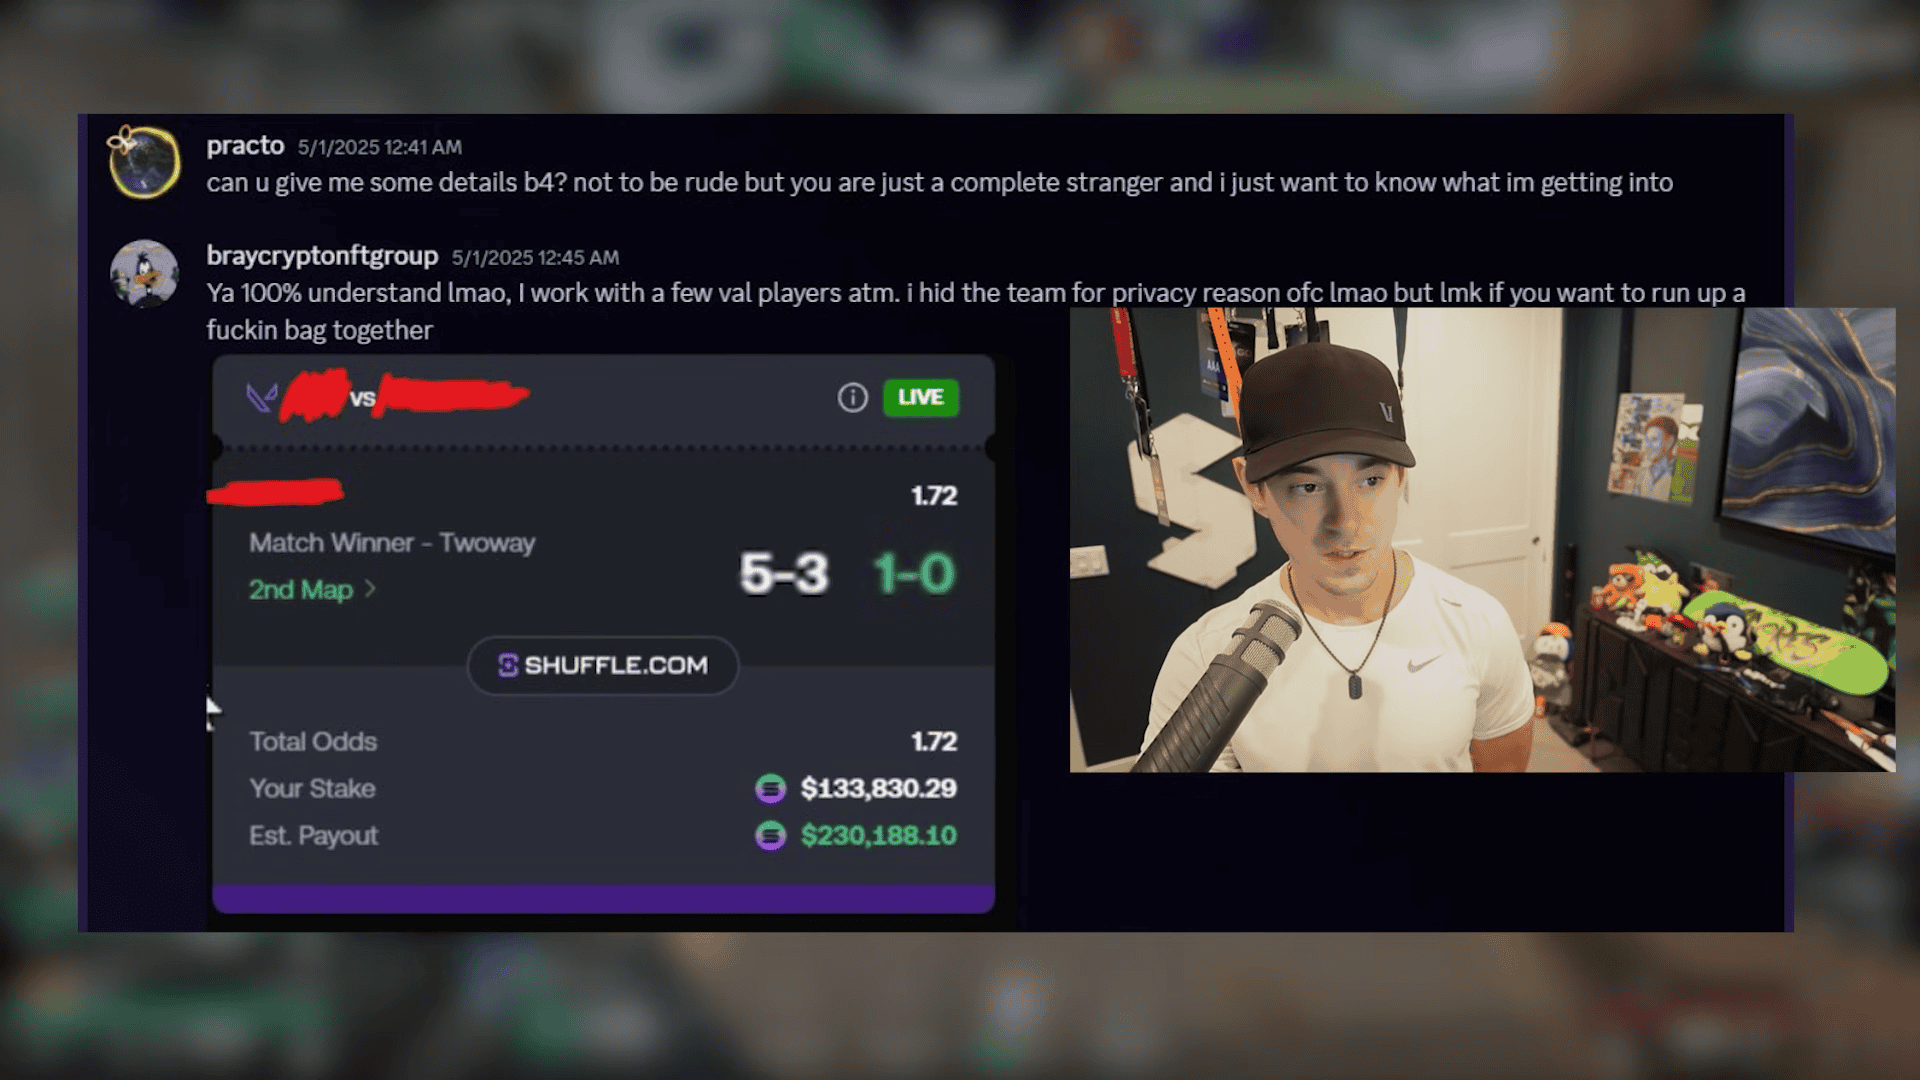The image size is (1920, 1080).
Task: Click the 5/1/2025 12:41 AM timestamp
Action: [x=380, y=147]
